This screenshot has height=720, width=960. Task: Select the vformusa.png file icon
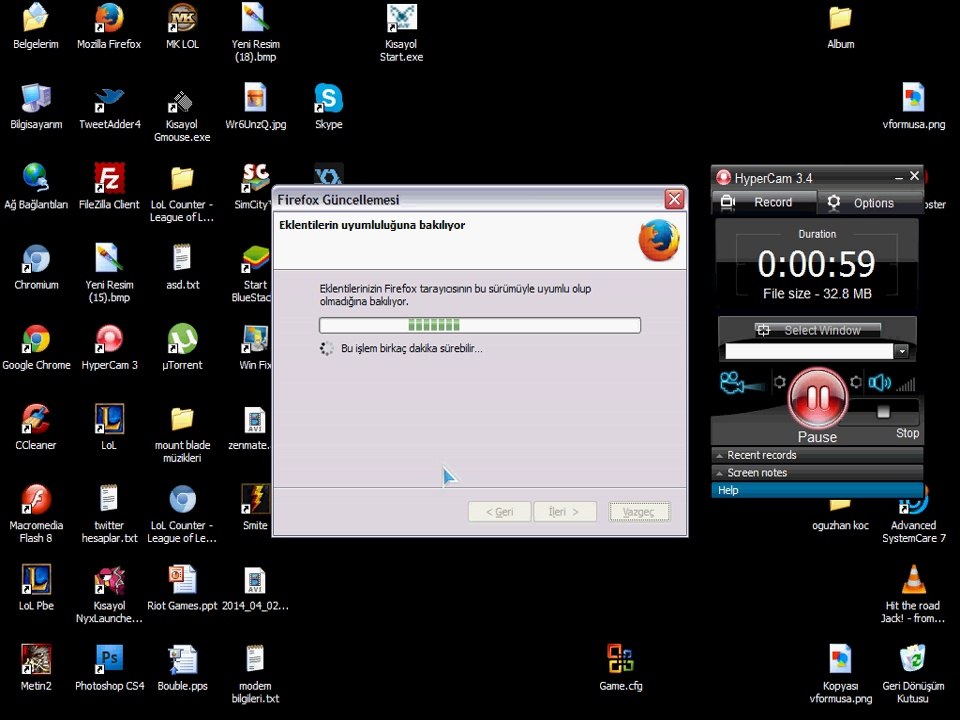[913, 98]
